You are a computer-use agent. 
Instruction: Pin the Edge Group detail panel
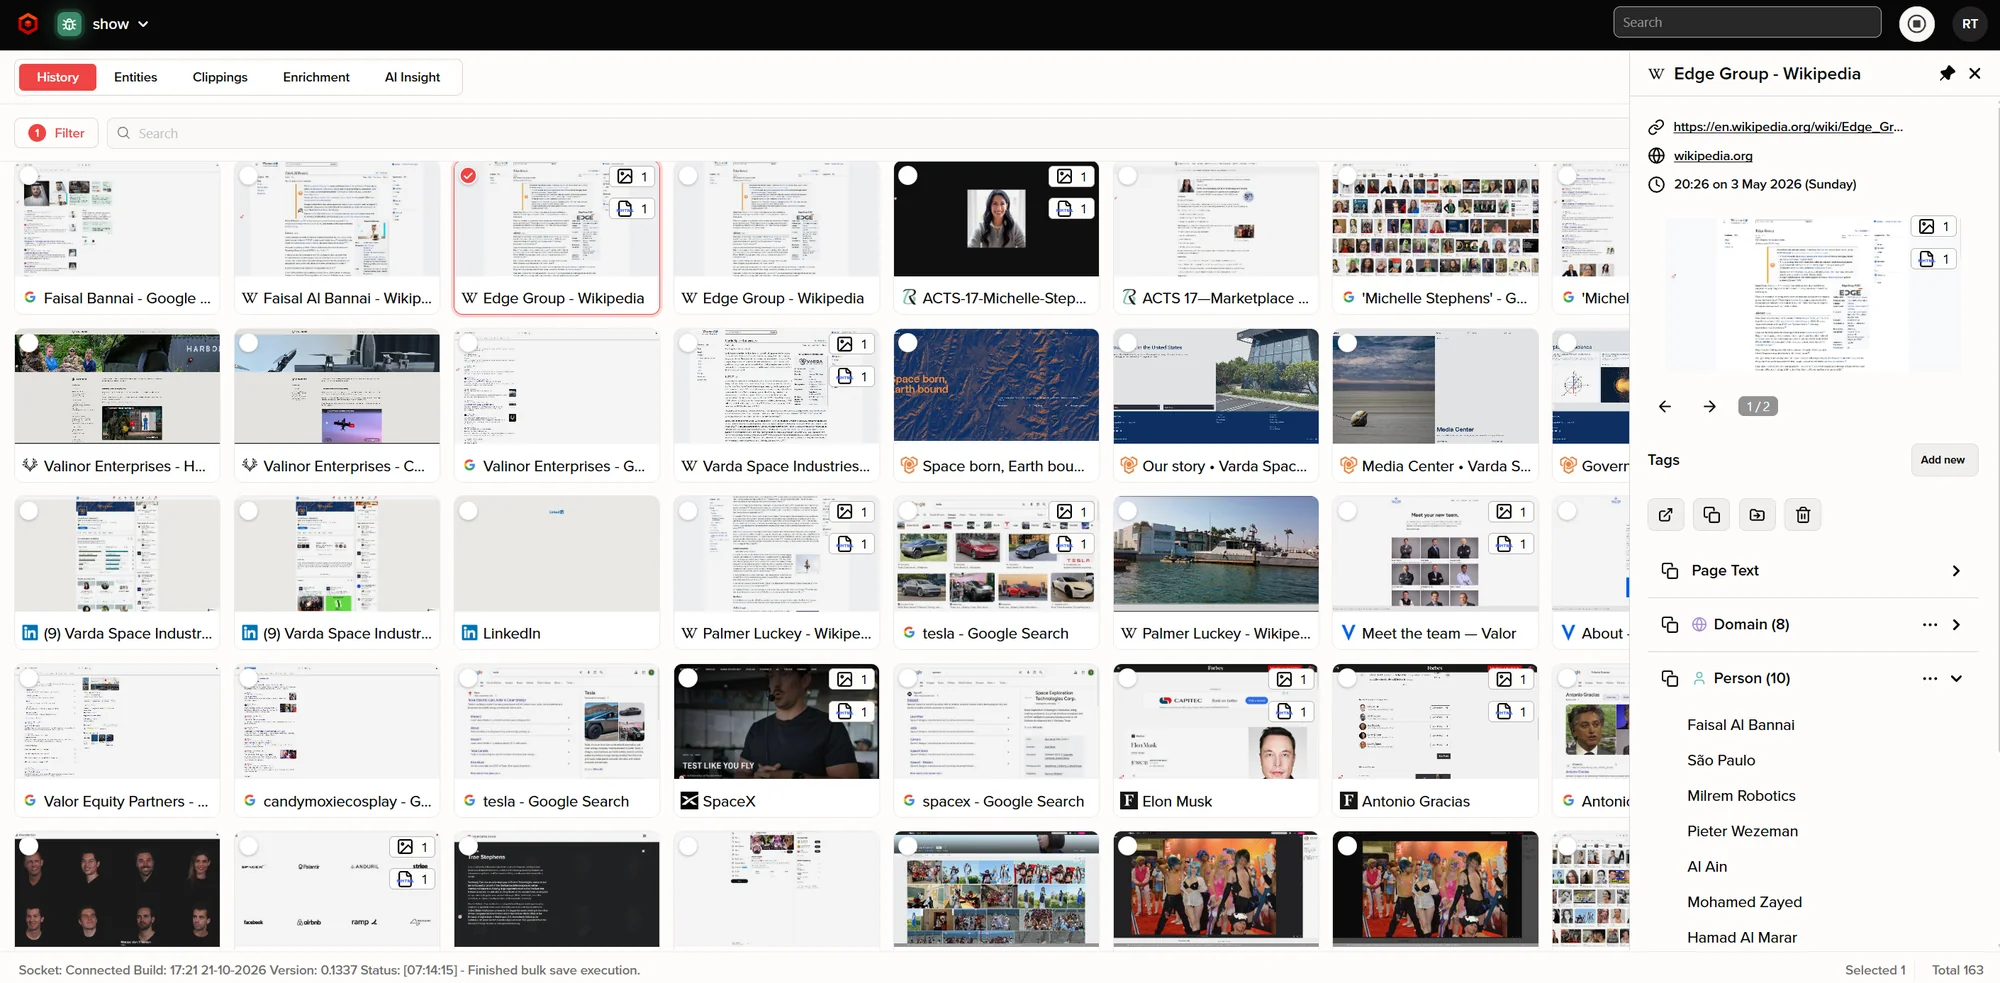[1946, 73]
